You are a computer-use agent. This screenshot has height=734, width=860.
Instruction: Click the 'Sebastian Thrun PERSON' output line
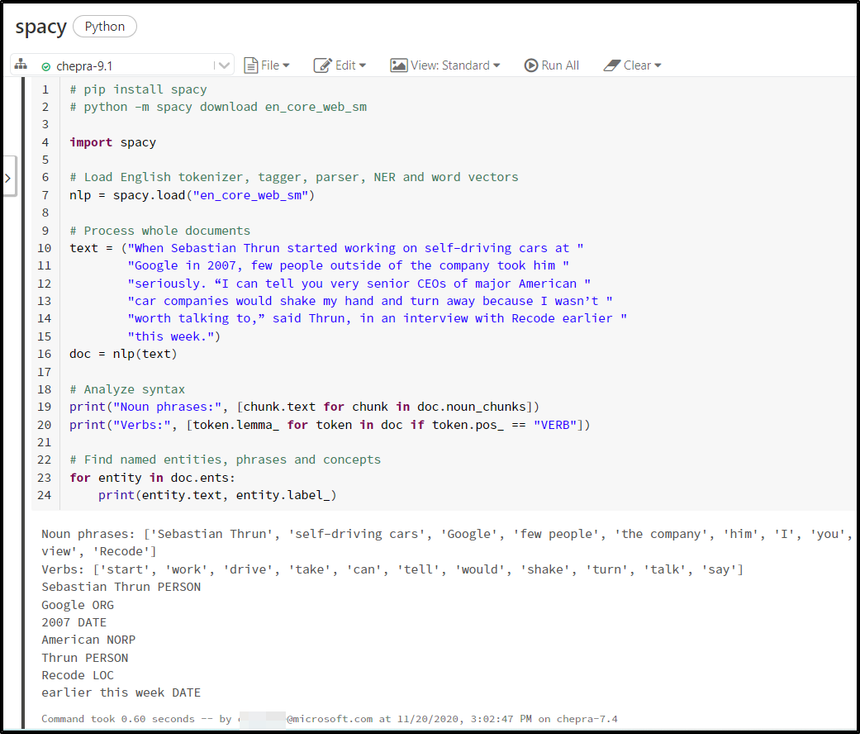[x=121, y=587]
